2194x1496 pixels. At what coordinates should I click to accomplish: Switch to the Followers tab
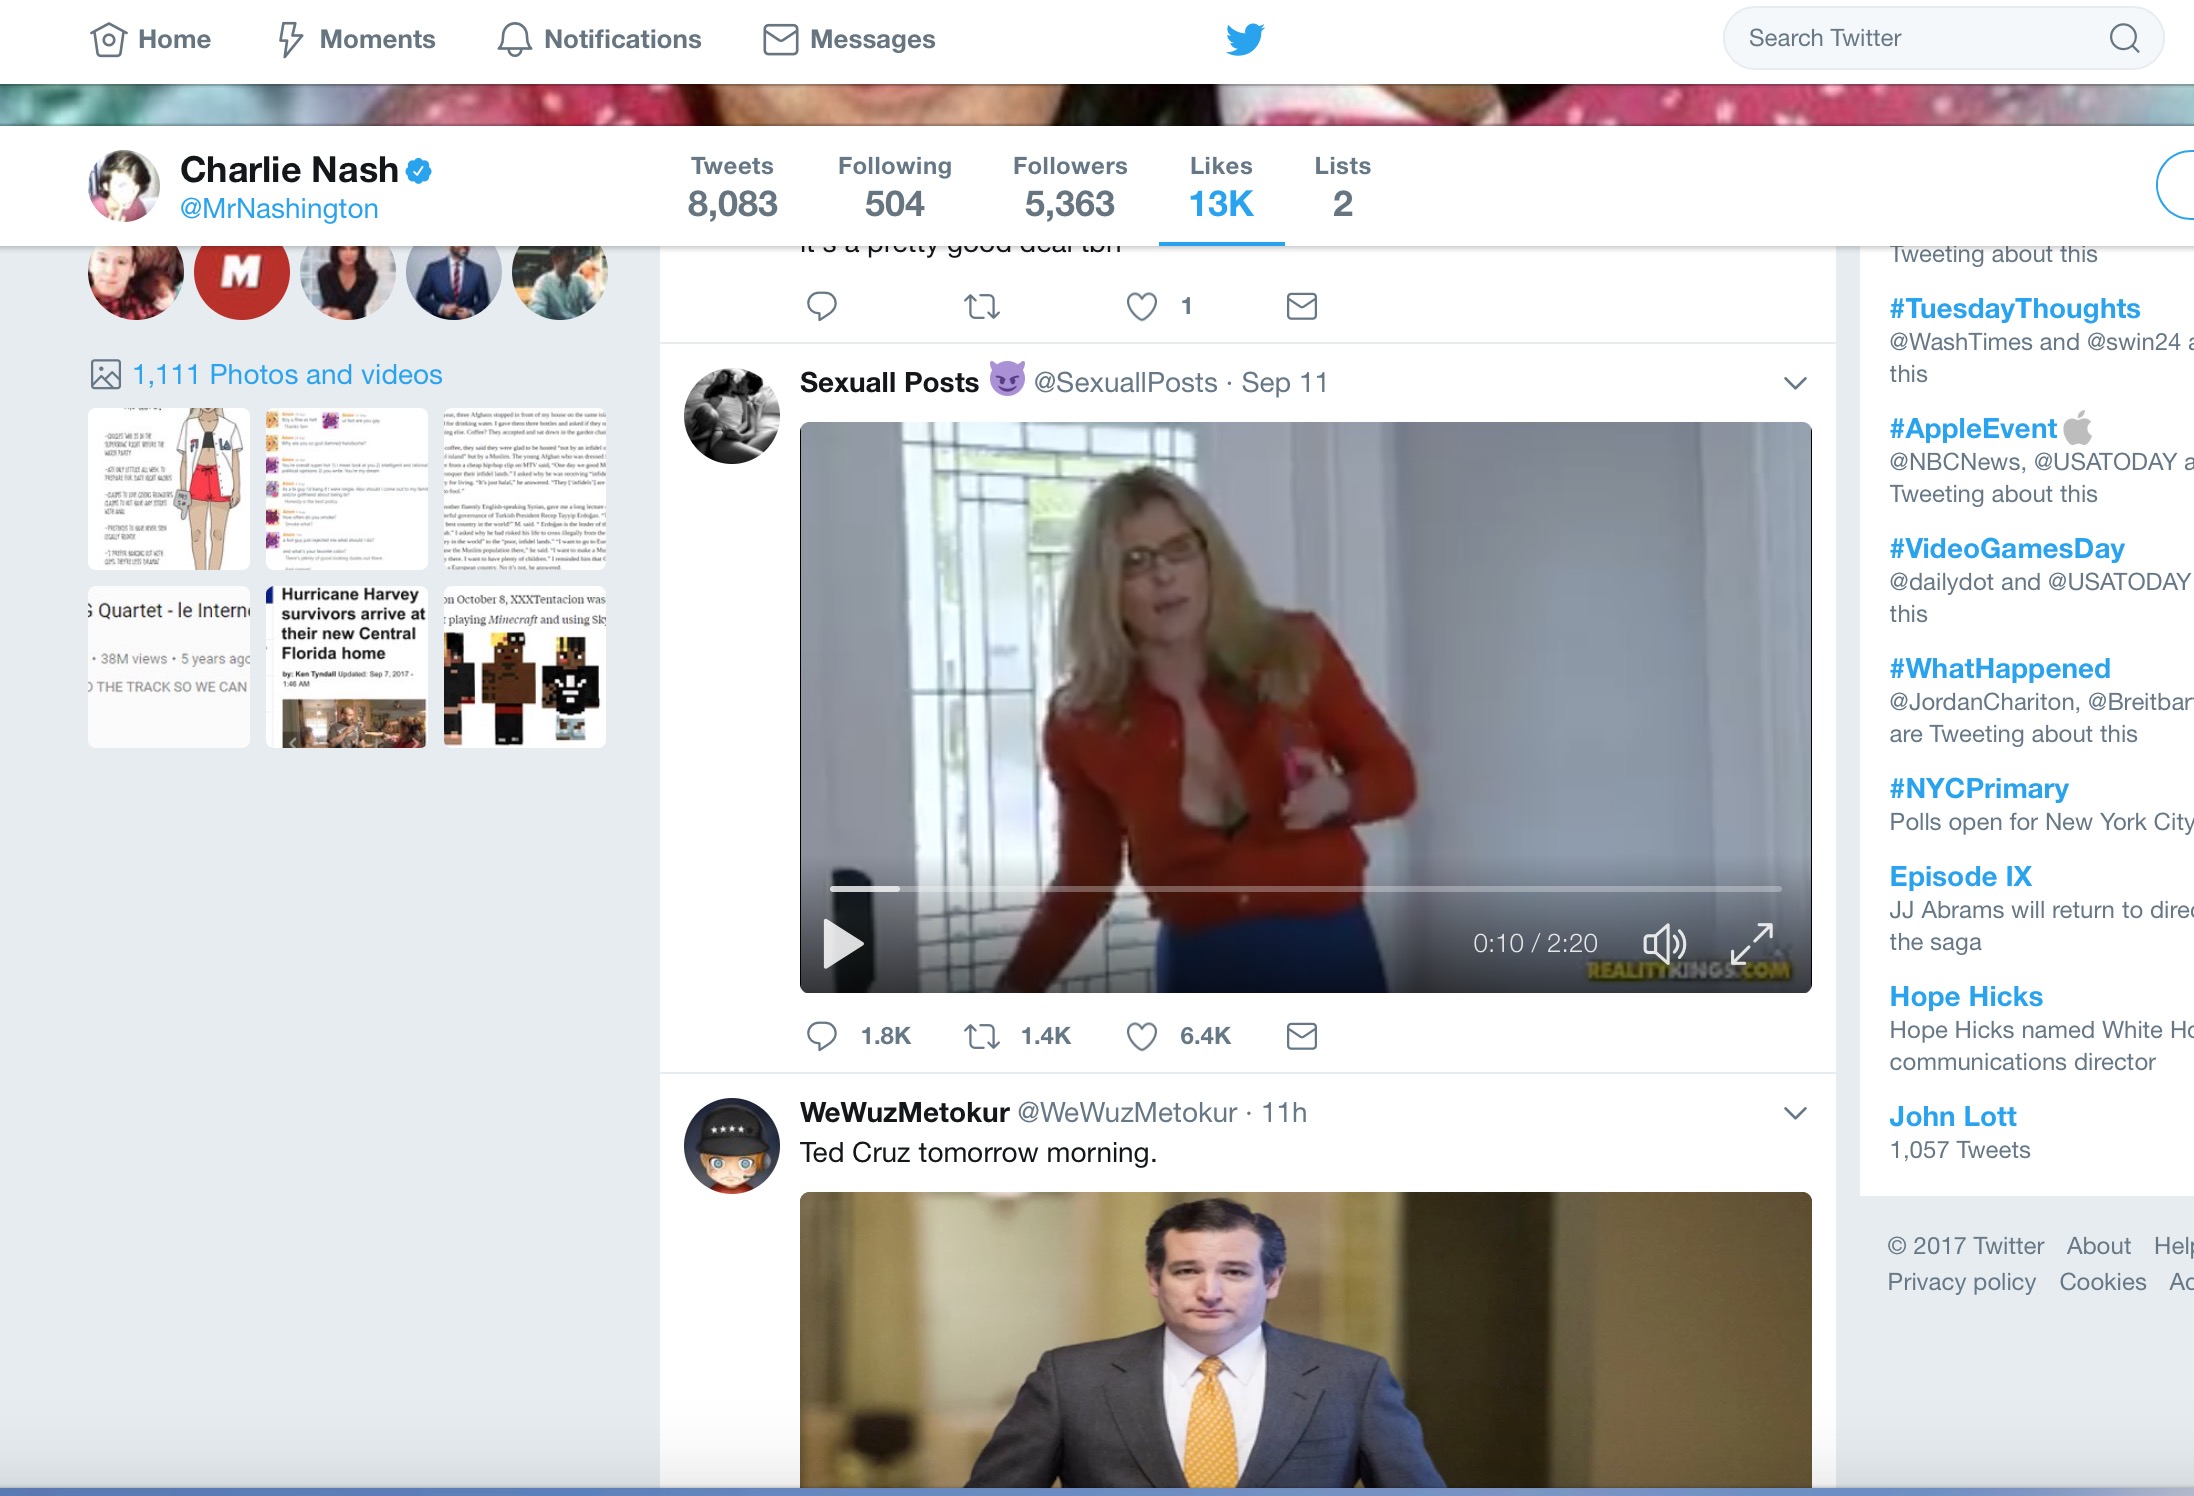pos(1069,187)
